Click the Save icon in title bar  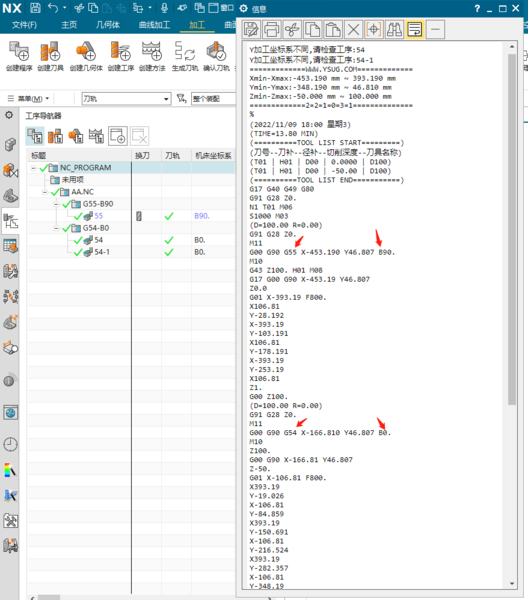(35, 8)
